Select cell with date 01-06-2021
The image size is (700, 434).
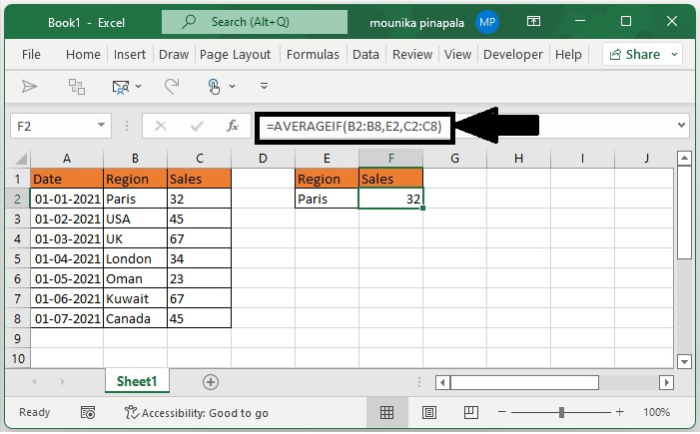pos(67,298)
